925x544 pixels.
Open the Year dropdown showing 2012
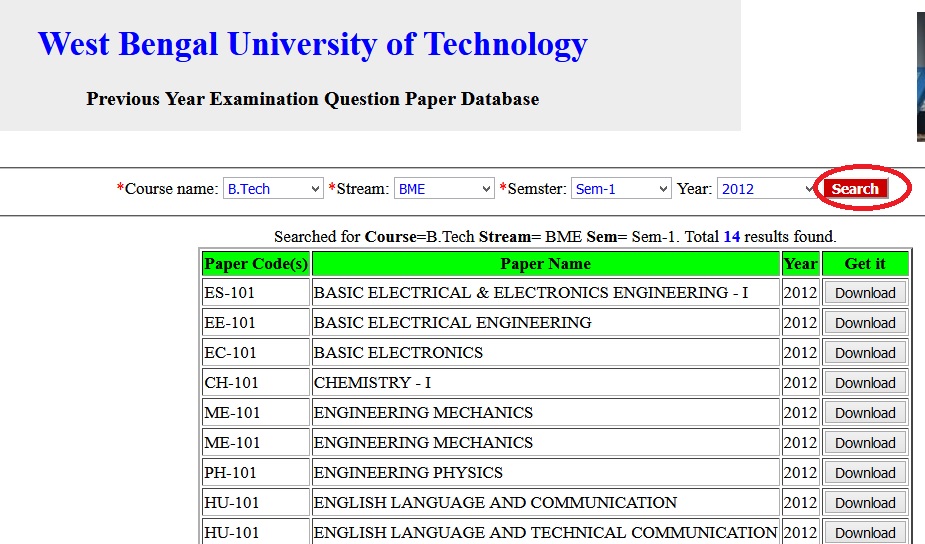click(x=767, y=189)
